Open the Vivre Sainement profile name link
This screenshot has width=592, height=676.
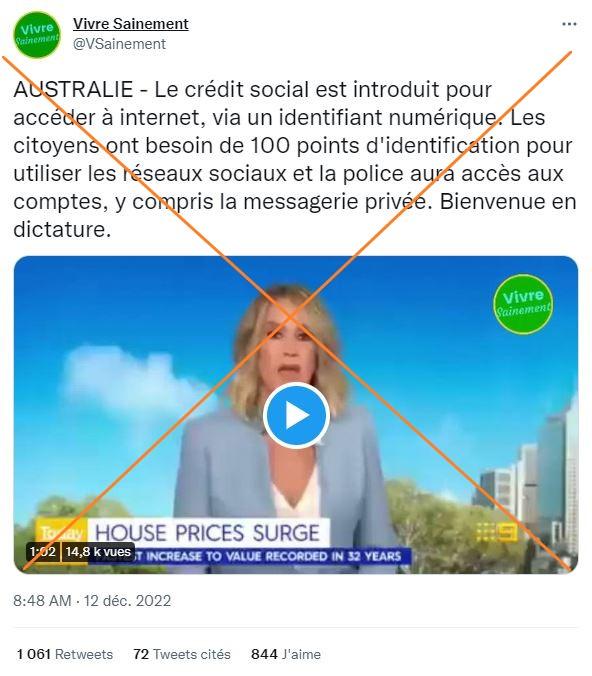click(131, 24)
